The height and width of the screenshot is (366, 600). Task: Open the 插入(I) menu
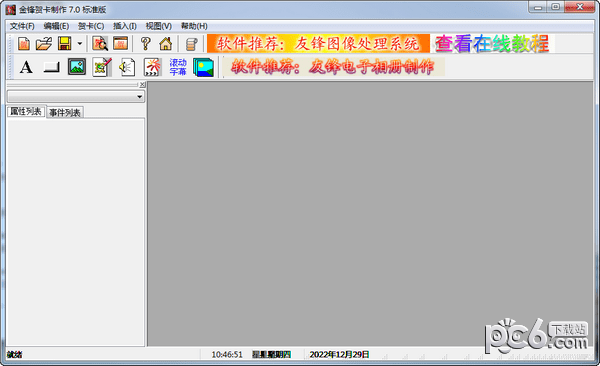125,26
